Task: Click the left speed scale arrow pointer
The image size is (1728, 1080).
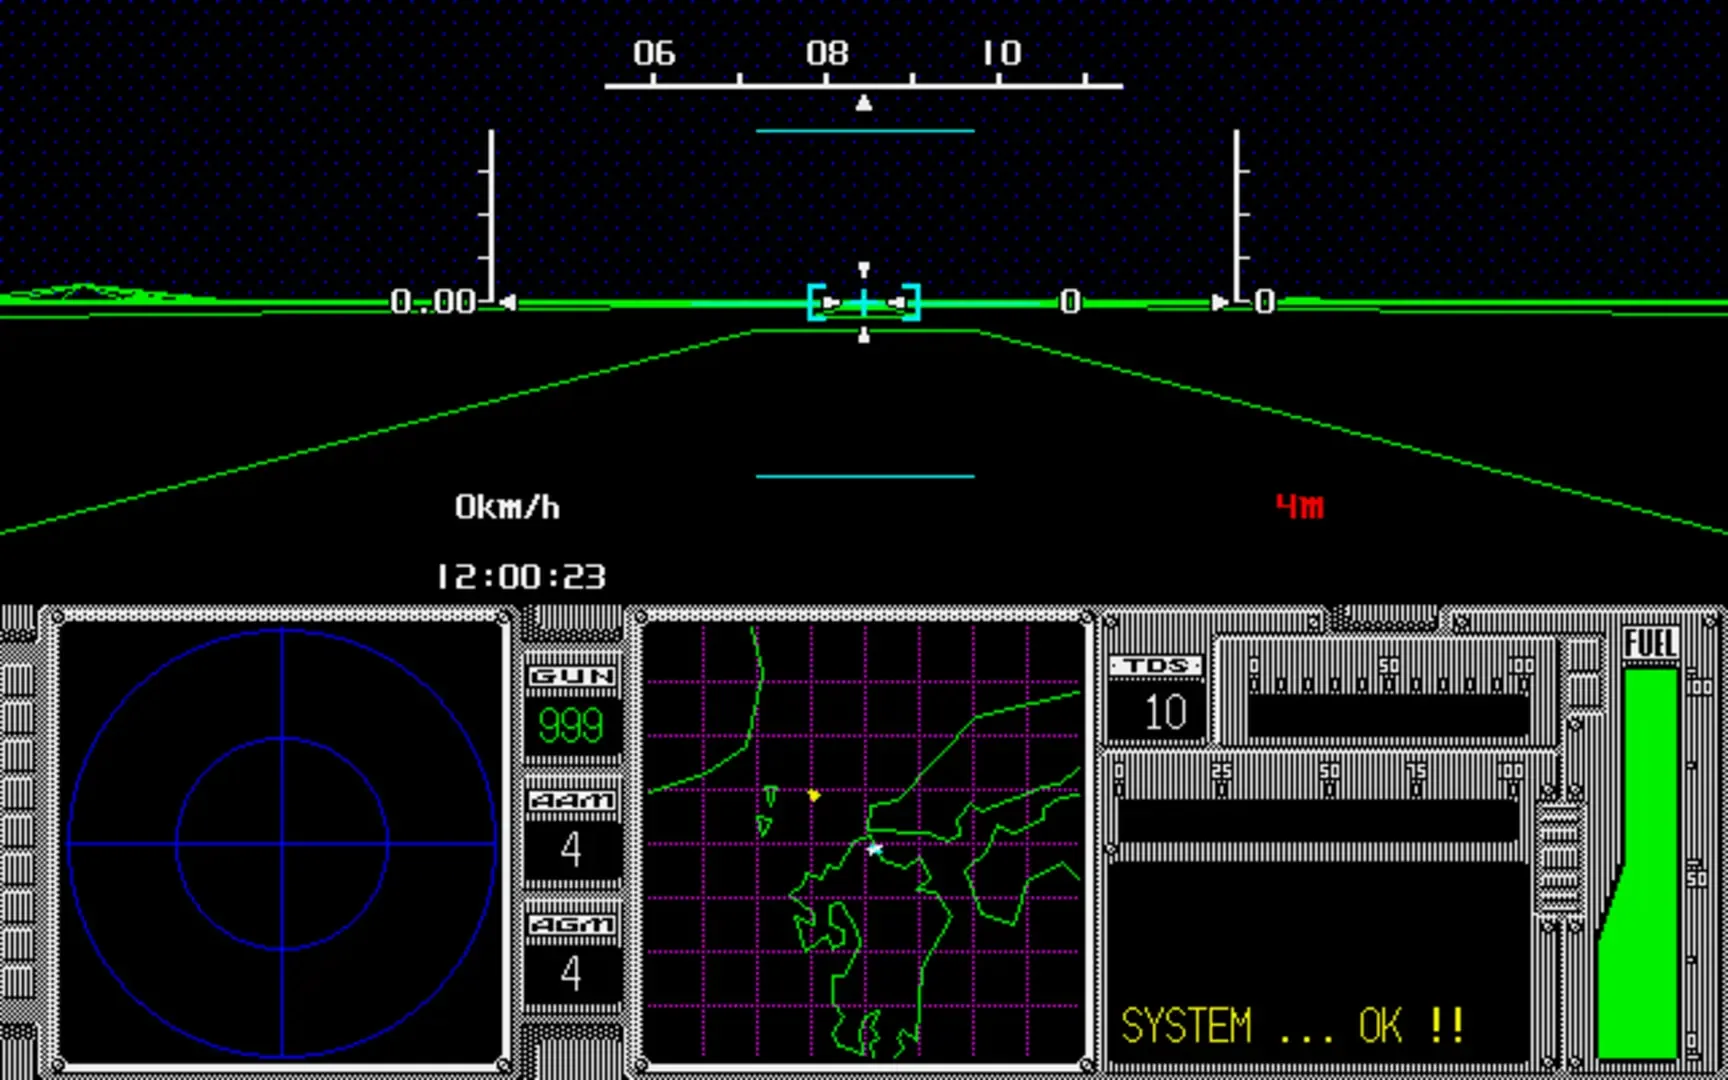Action: 507,302
